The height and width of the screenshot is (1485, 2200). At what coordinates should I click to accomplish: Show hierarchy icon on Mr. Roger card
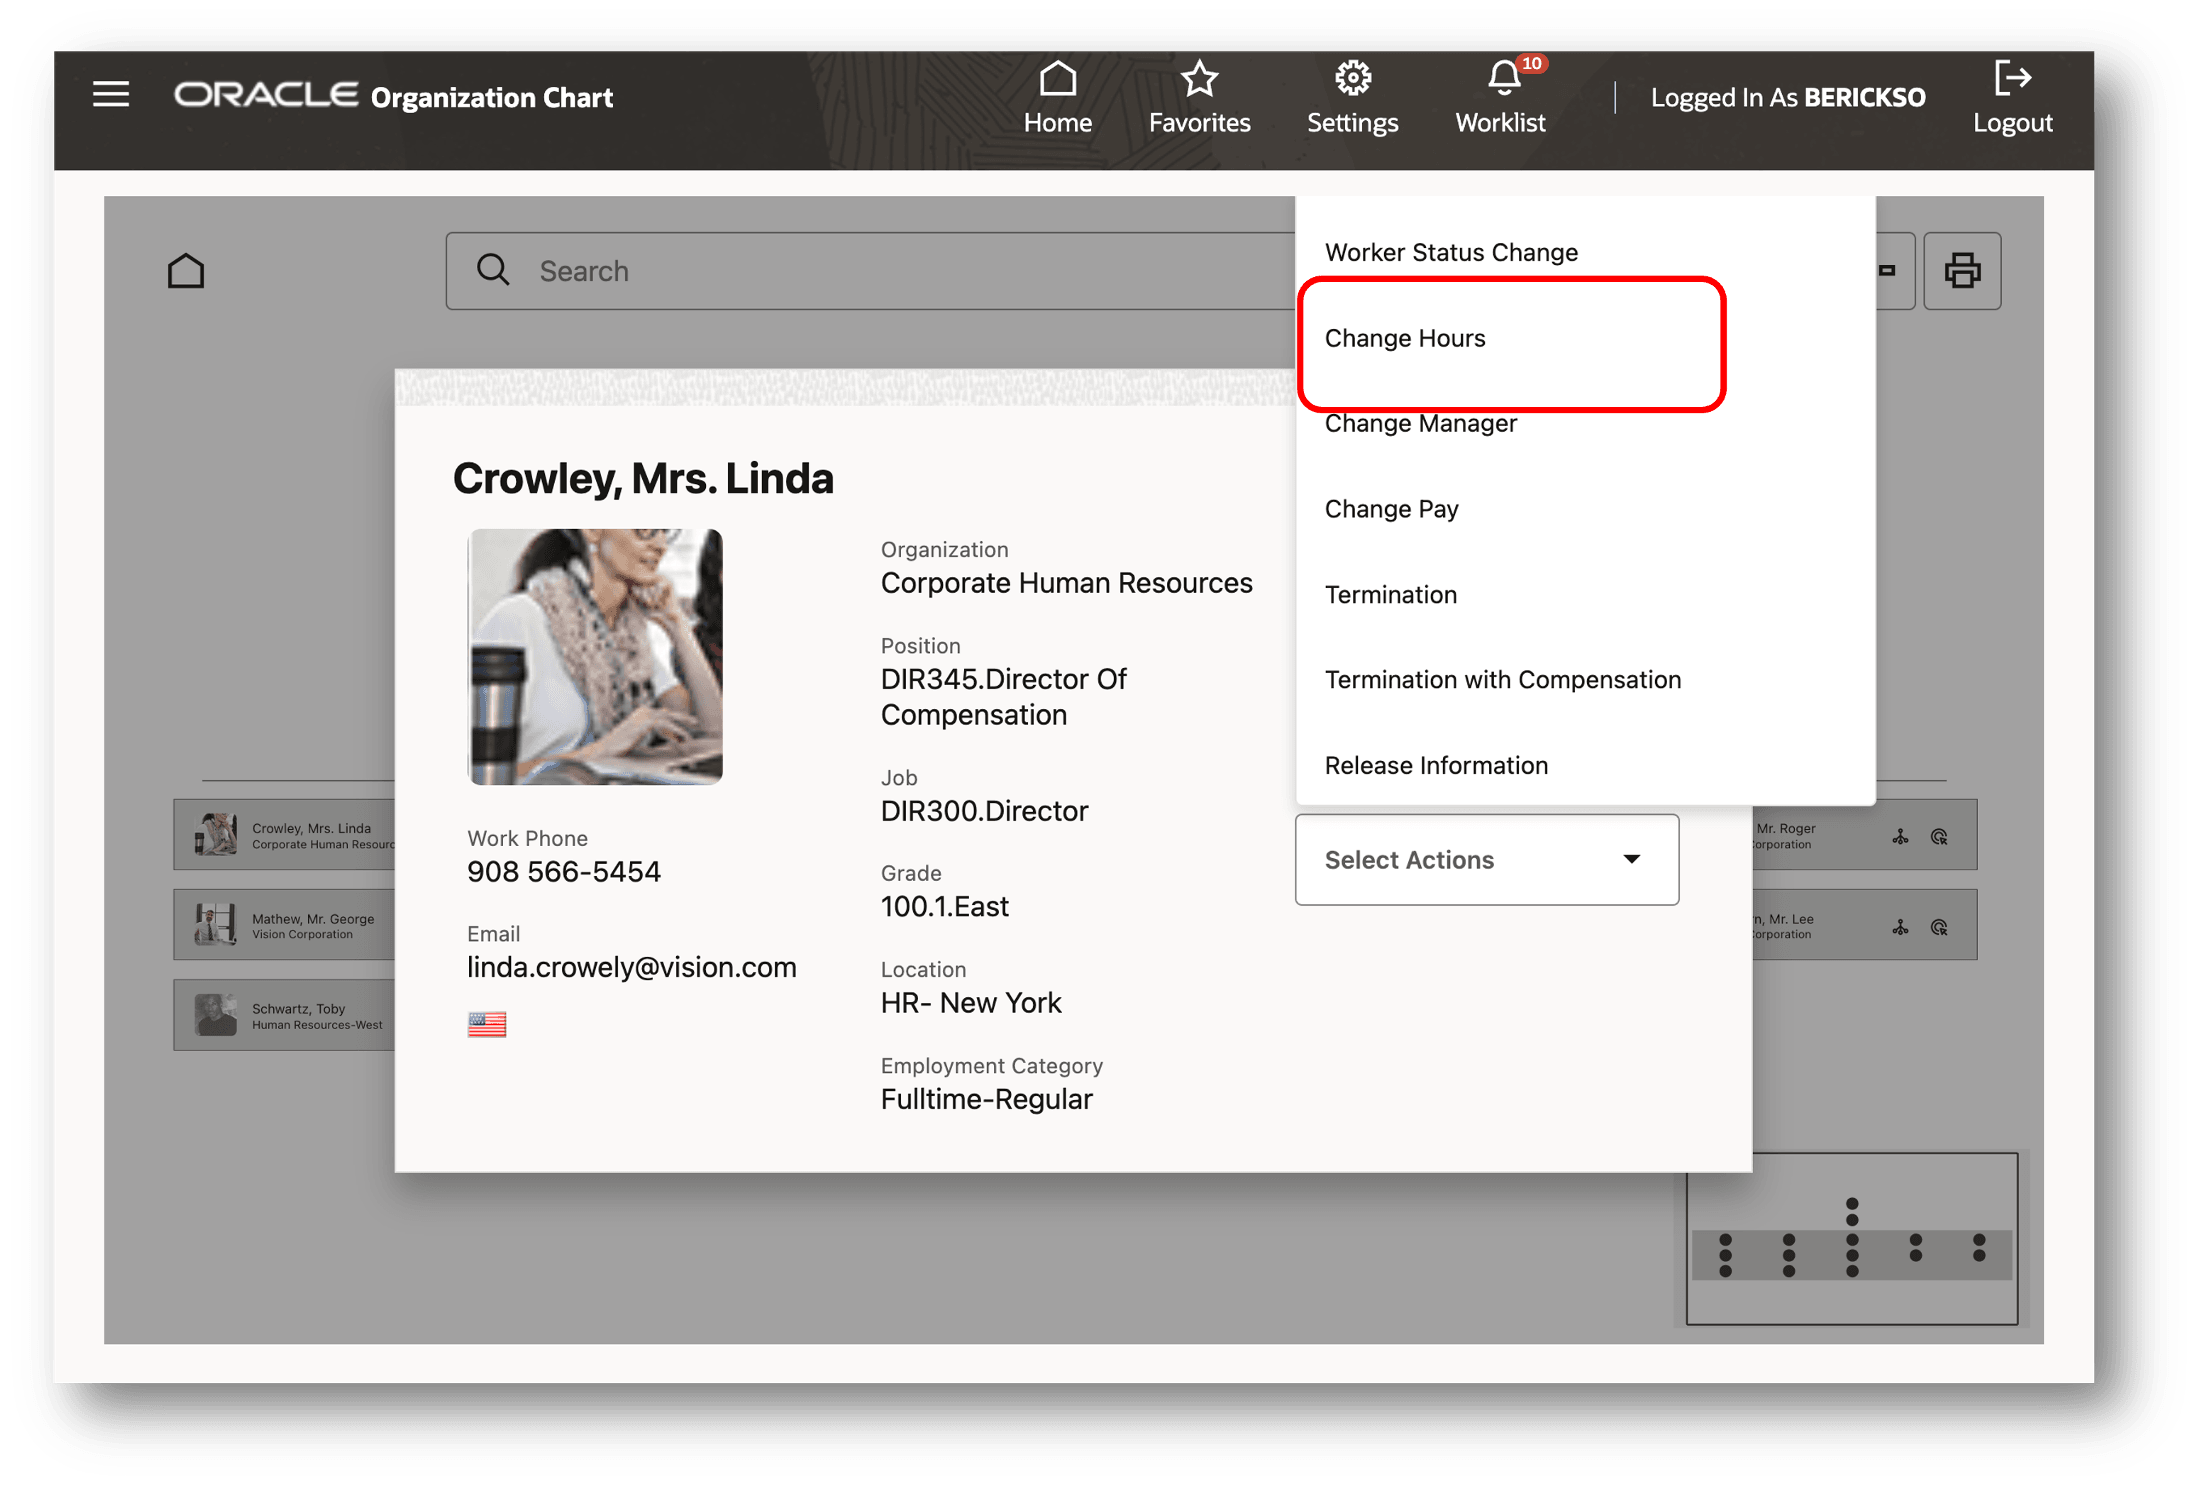coord(1900,837)
